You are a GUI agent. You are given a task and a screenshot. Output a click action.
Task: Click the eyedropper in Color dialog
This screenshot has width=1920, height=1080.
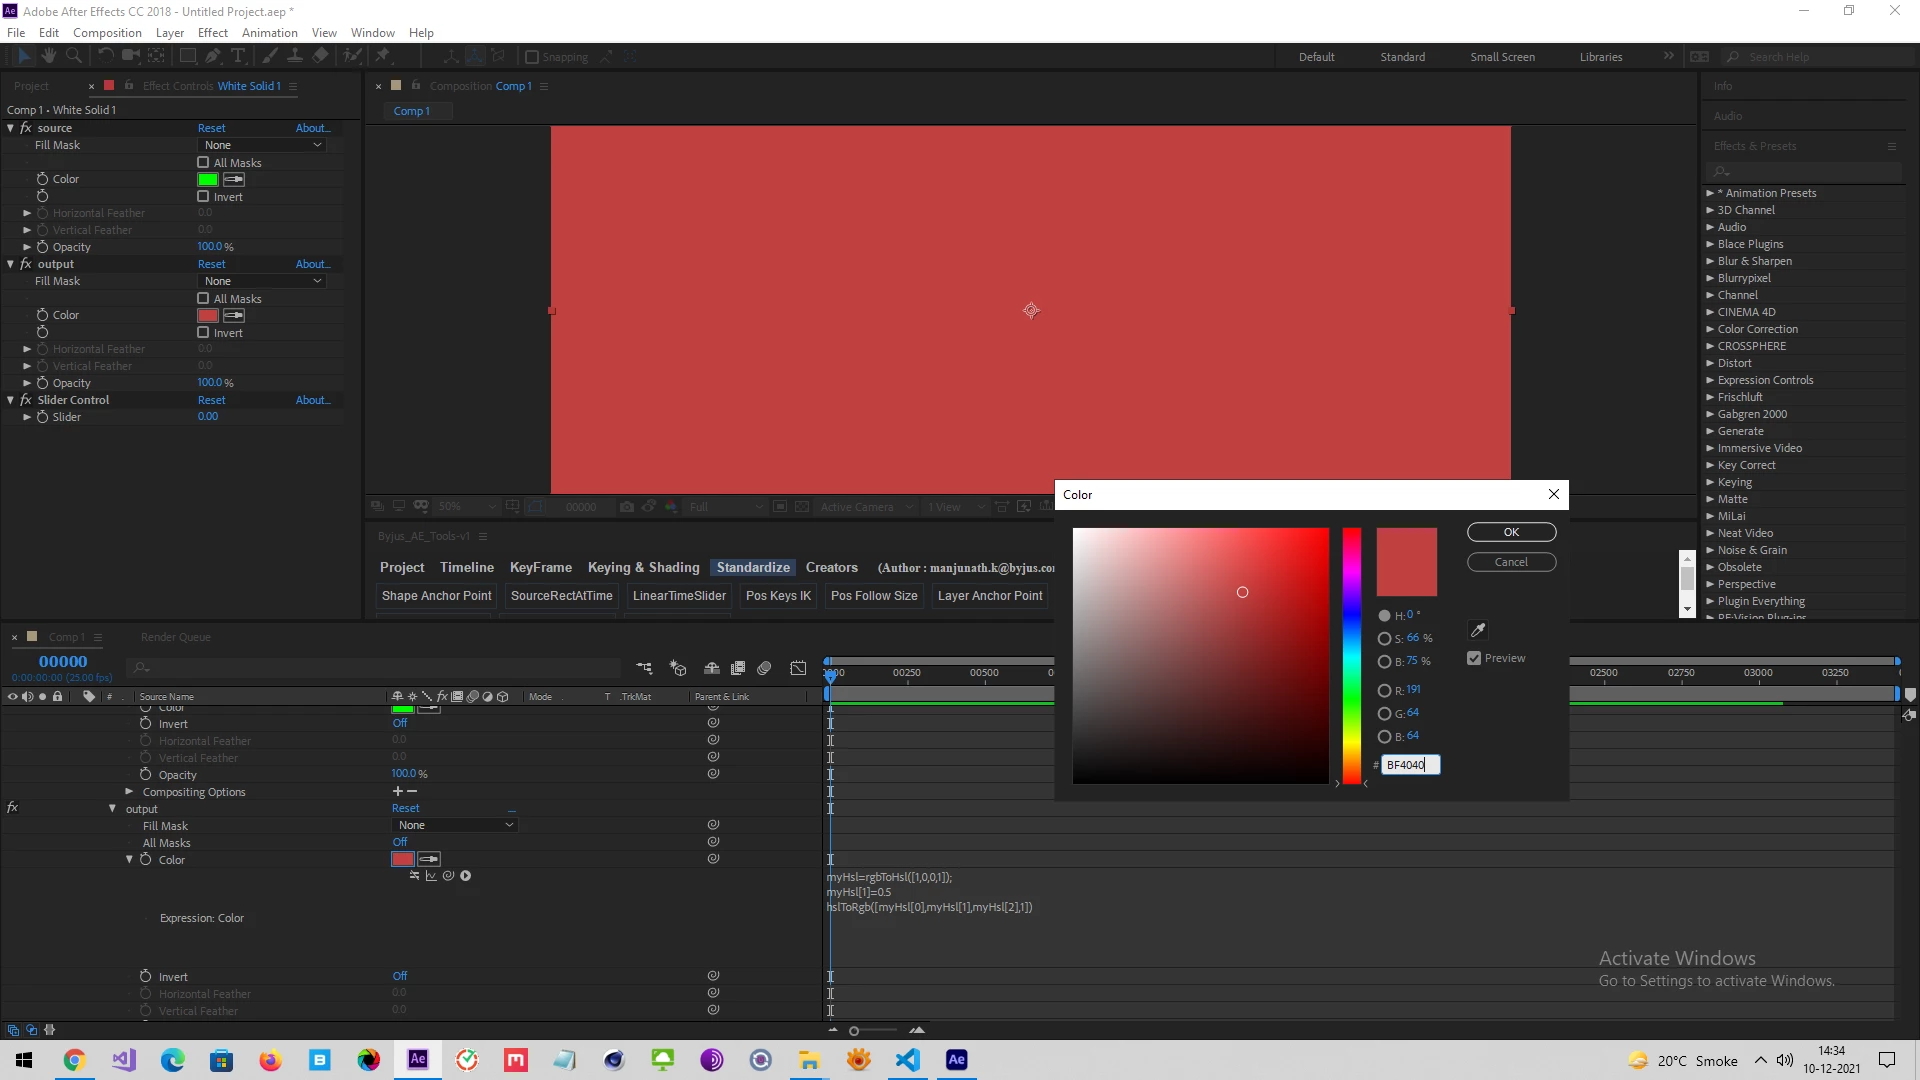1478,630
